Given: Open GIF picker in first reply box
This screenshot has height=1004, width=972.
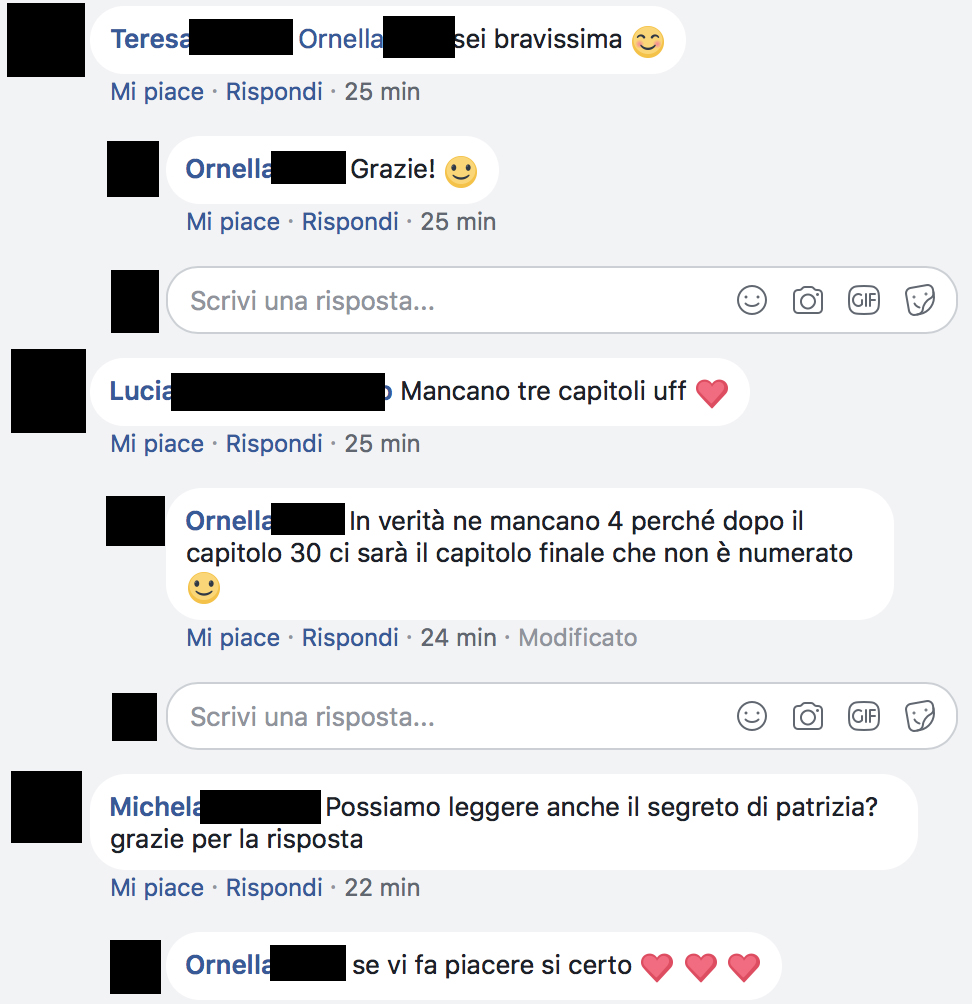Looking at the screenshot, I should 864,300.
